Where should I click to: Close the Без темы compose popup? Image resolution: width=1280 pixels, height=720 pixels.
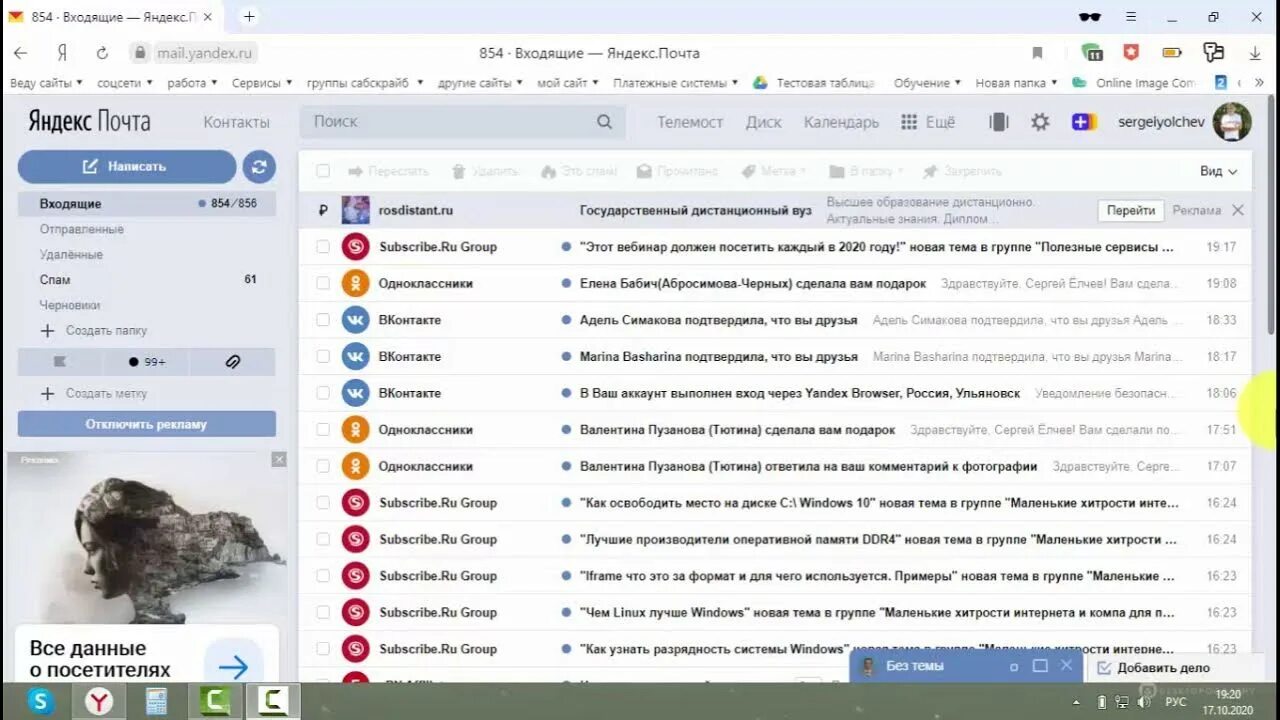pos(1066,665)
